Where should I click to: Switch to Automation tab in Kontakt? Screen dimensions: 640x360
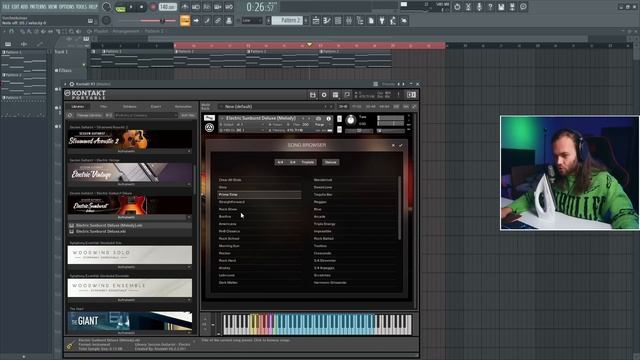click(183, 107)
